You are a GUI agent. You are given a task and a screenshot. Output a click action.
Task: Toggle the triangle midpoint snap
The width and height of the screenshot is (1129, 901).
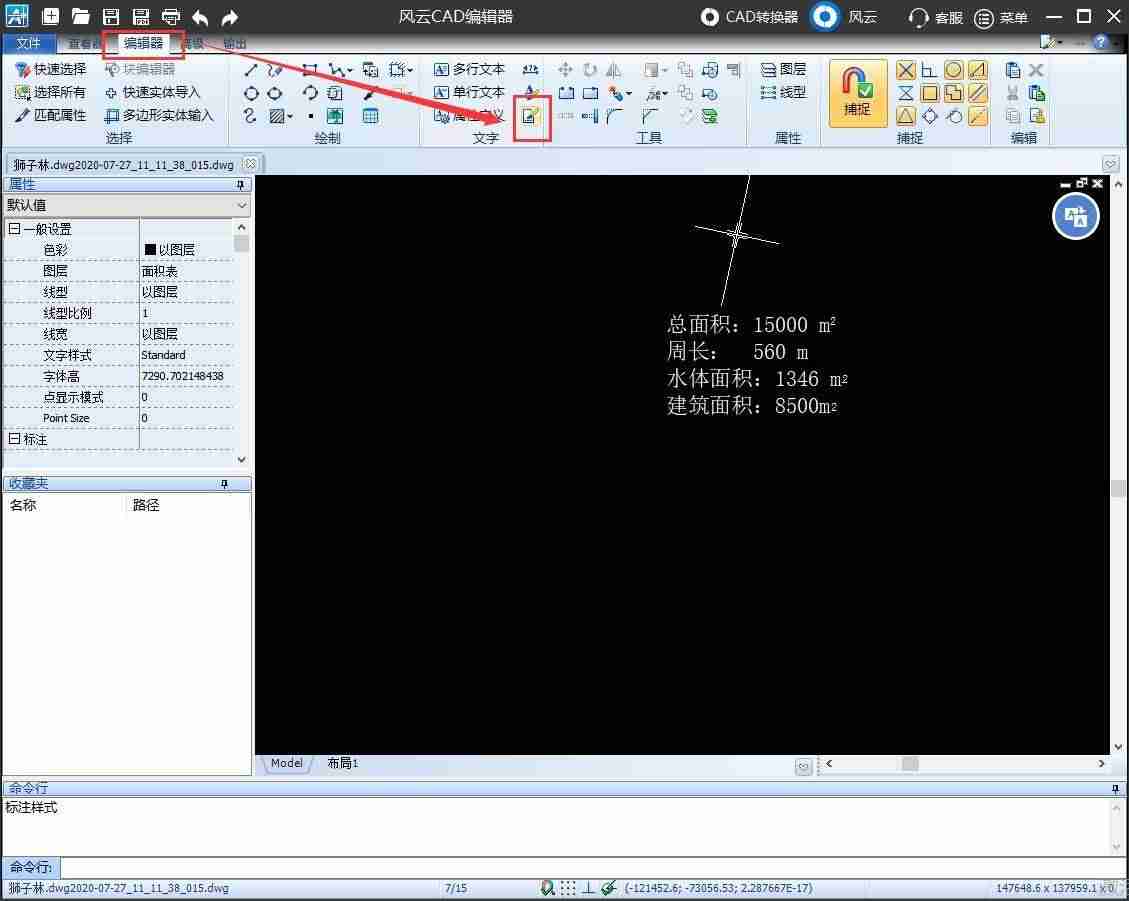click(906, 116)
